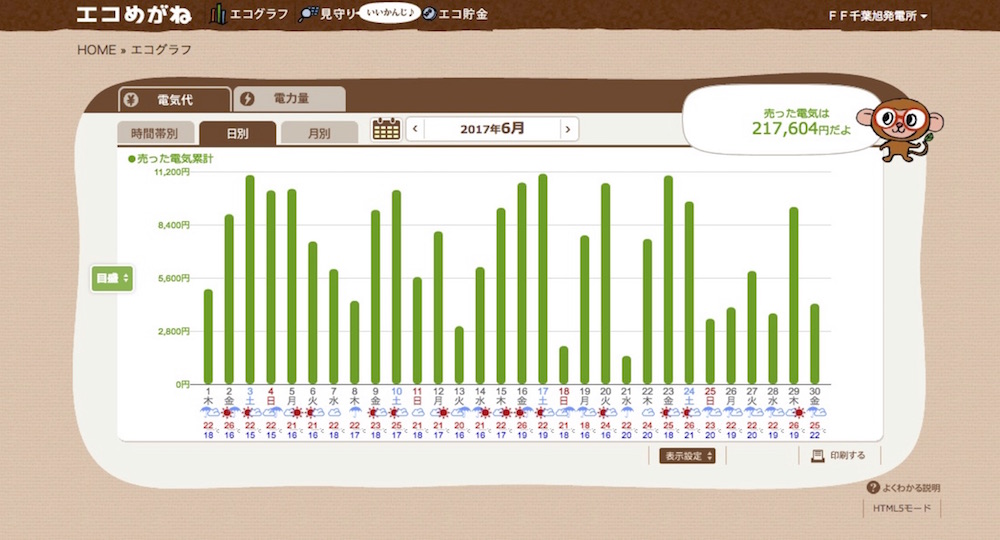
Task: Switch to the 電力量 tab
Action: [289, 99]
